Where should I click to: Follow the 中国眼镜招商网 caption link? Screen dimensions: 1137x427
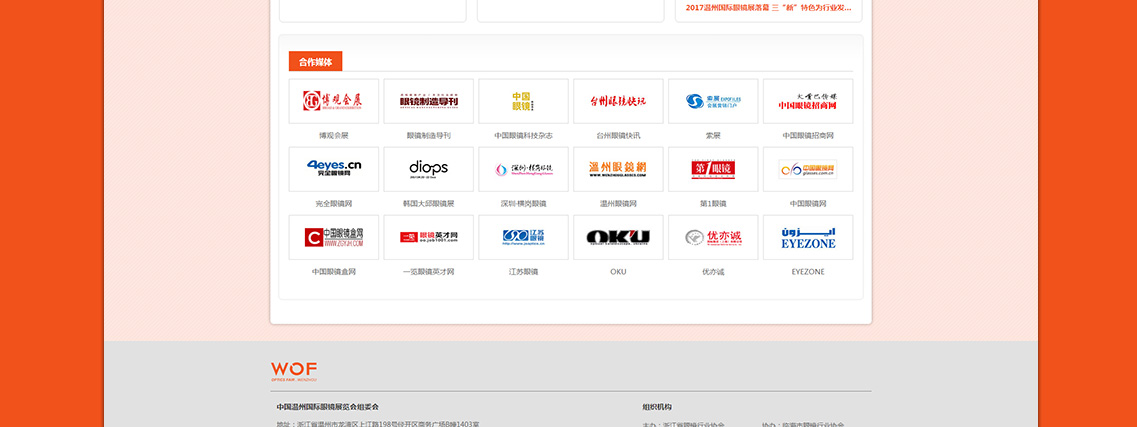pyautogui.click(x=809, y=136)
